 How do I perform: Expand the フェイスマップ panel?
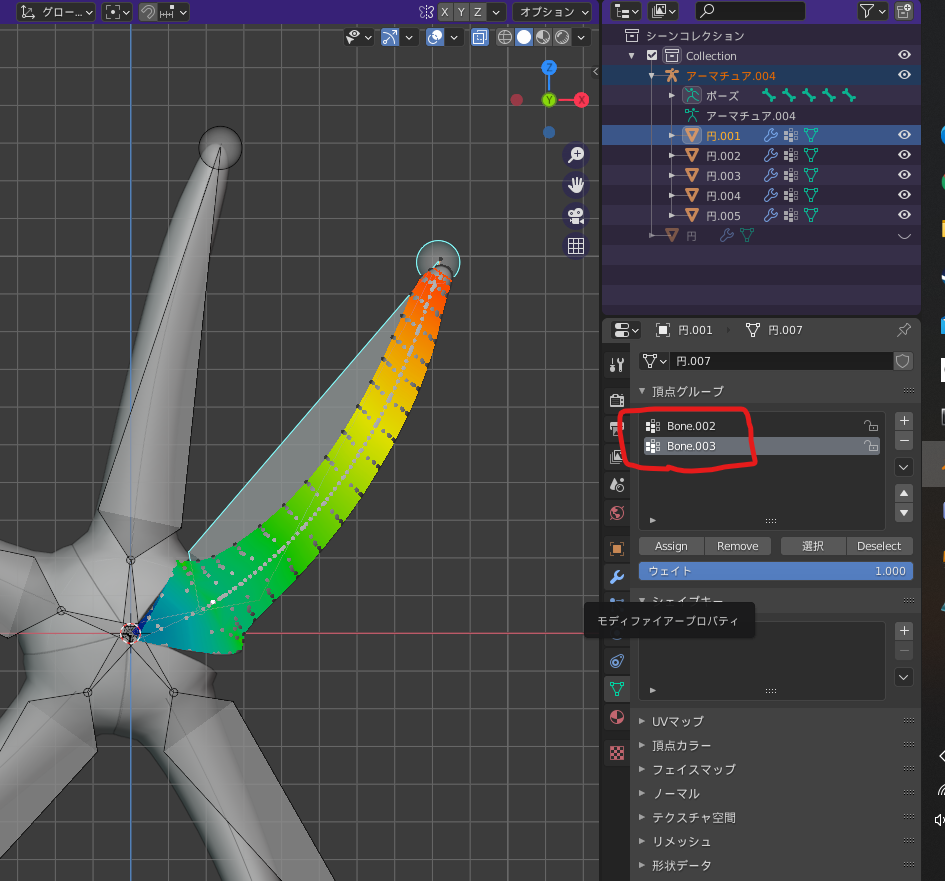[x=642, y=769]
